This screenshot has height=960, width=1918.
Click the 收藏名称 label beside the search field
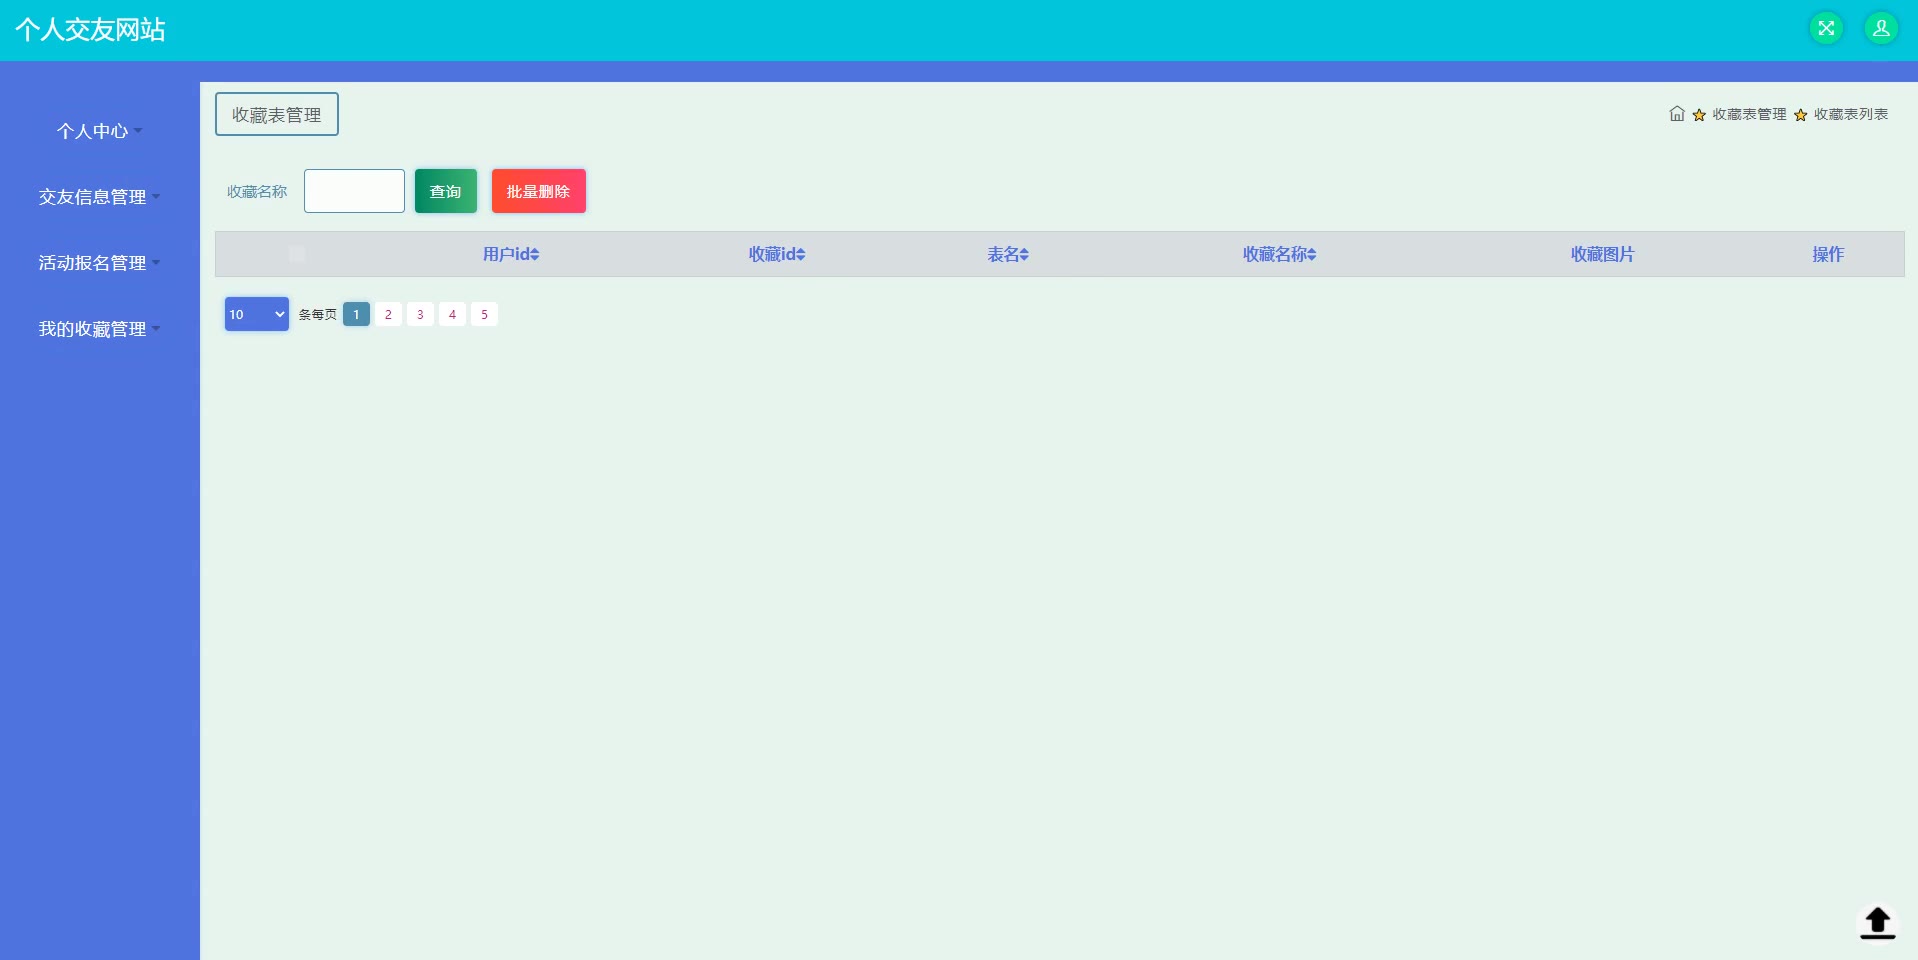257,191
